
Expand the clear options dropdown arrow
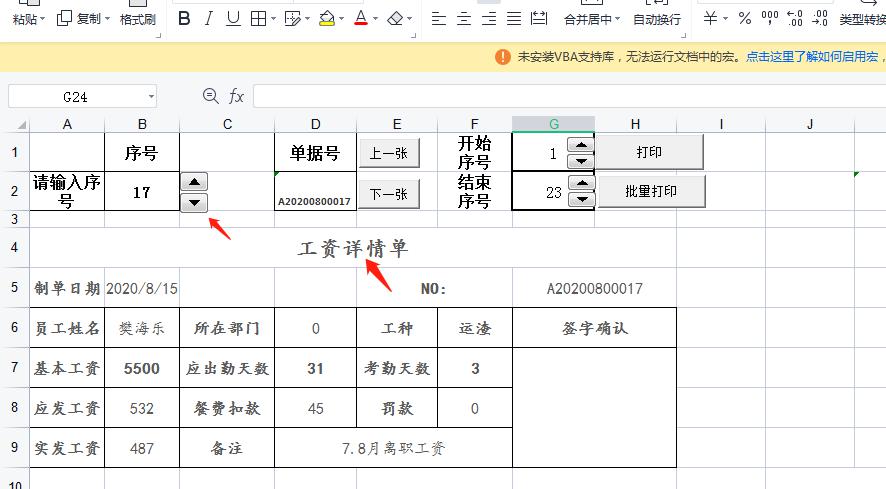410,19
